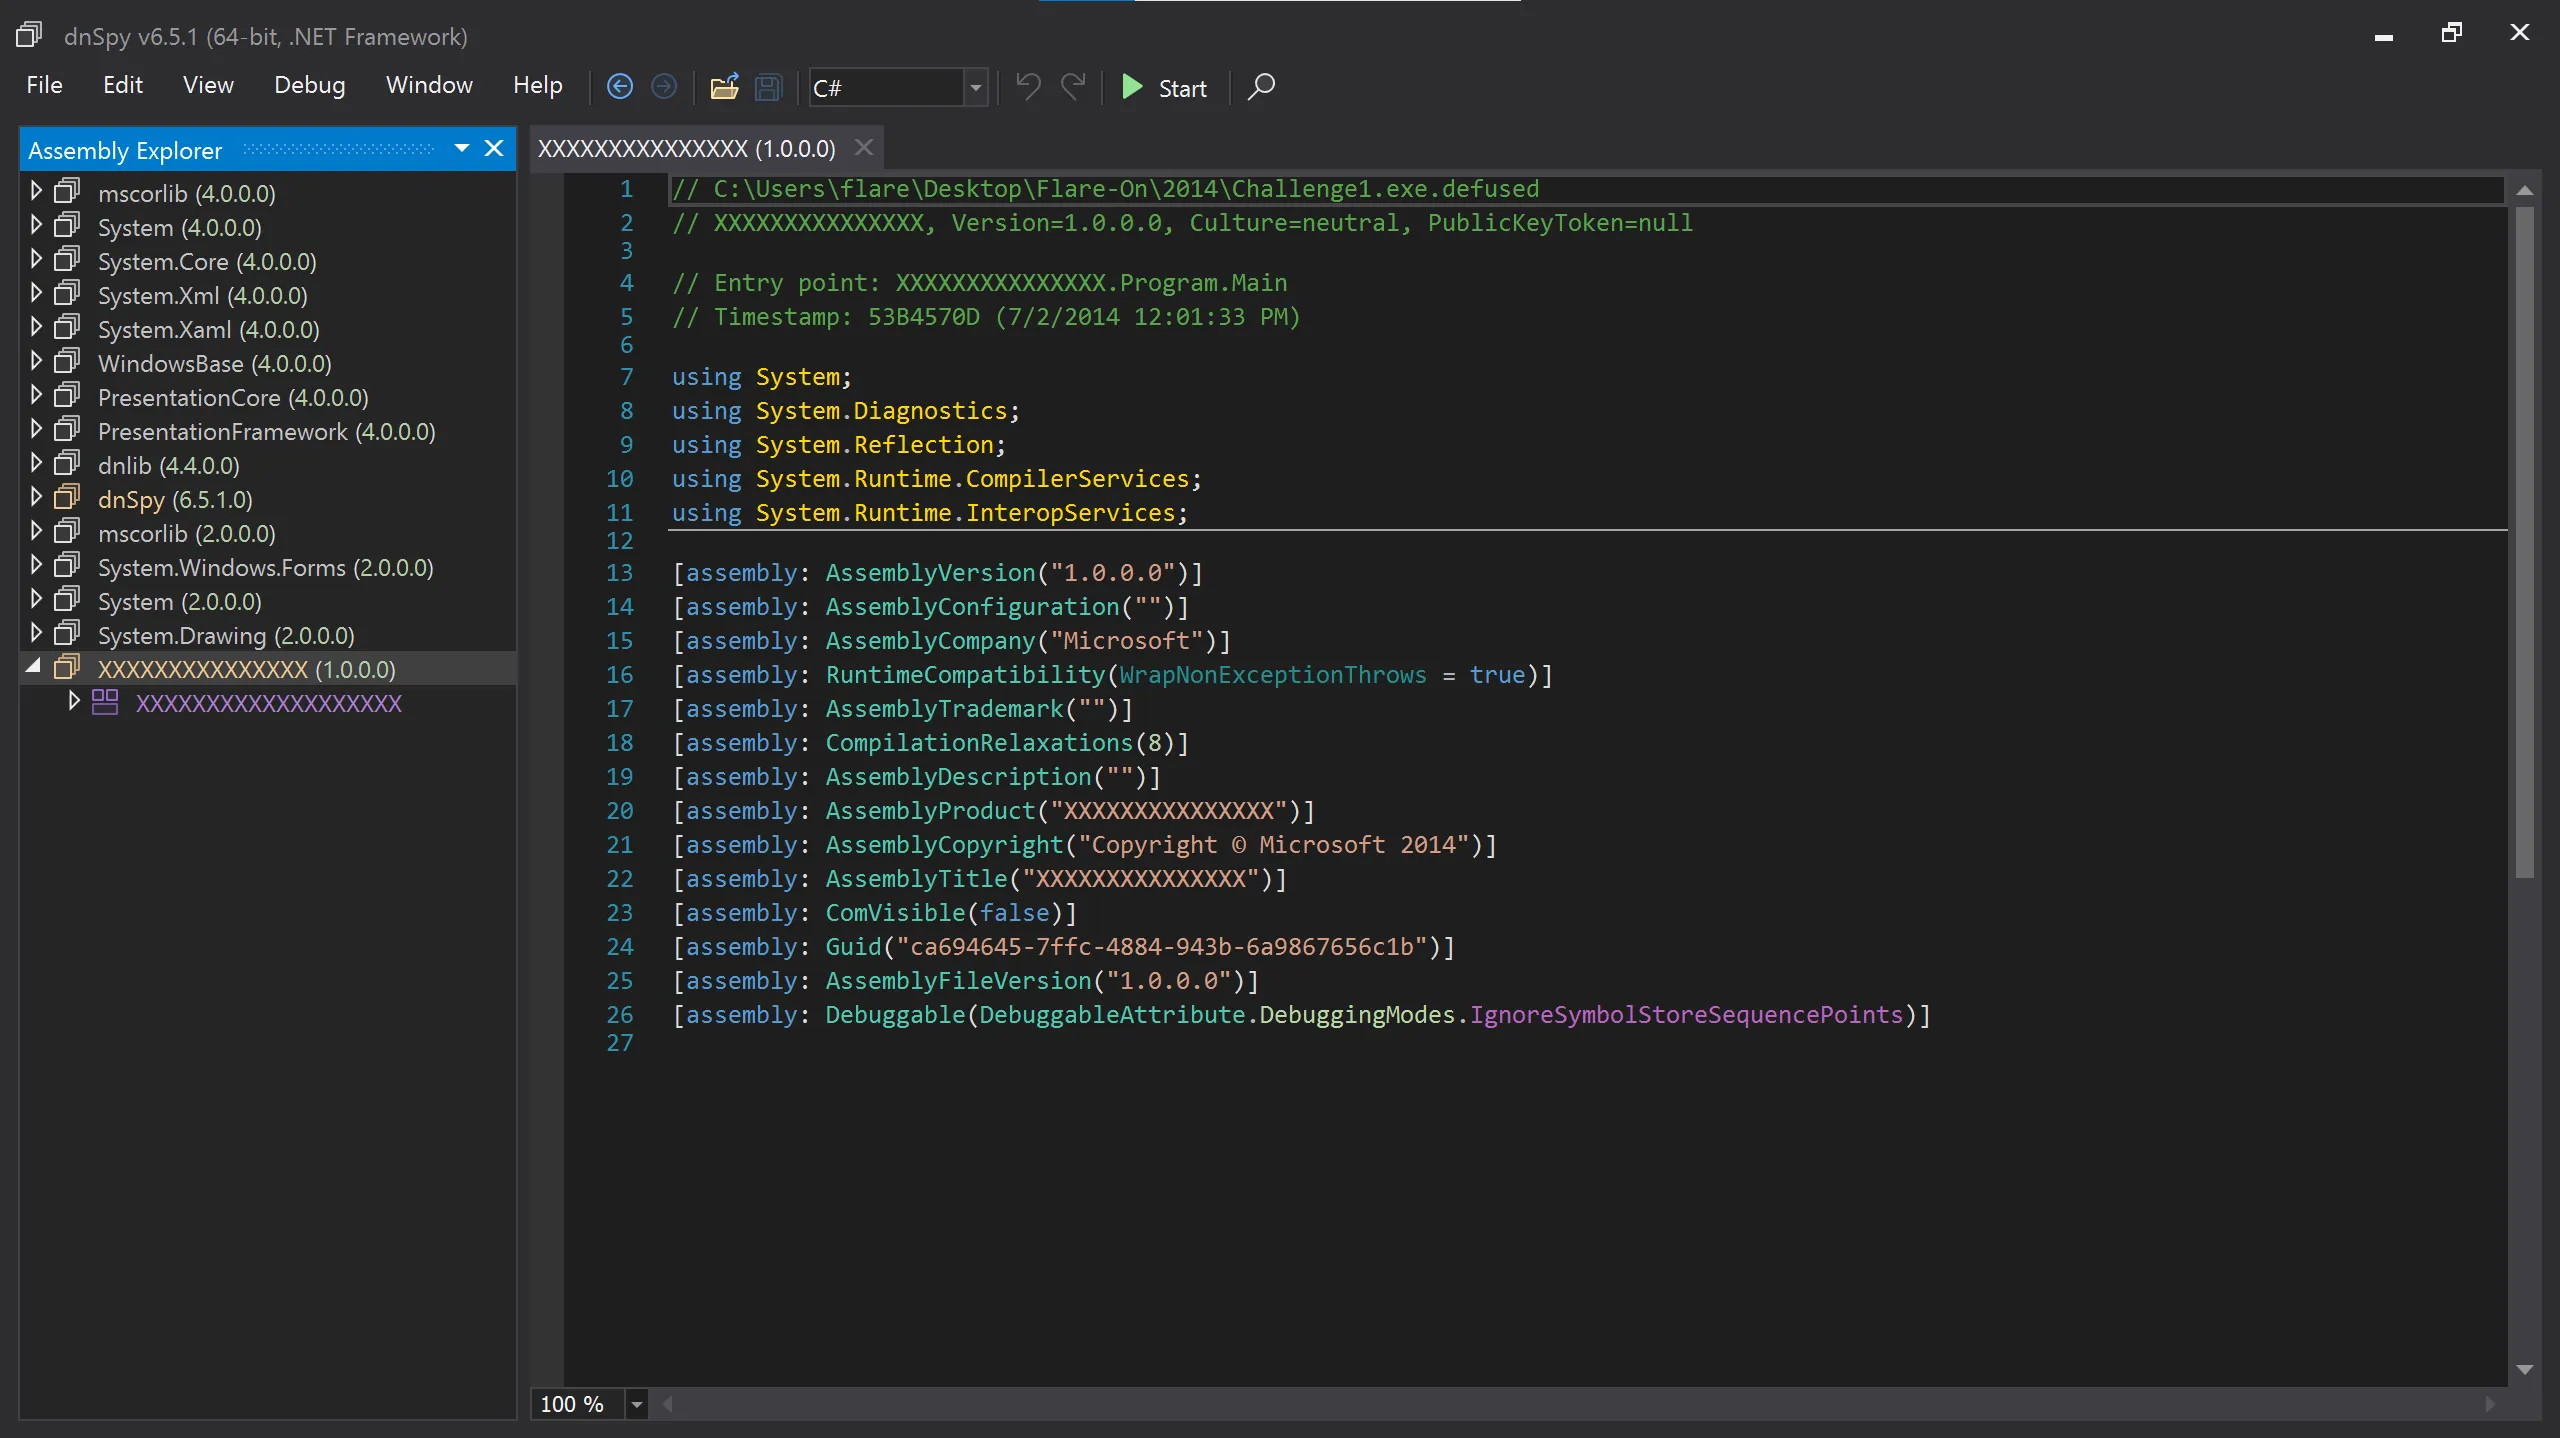This screenshot has height=1438, width=2560.
Task: Expand the System.Xaml (4.0.0.0) node
Action: (36, 328)
